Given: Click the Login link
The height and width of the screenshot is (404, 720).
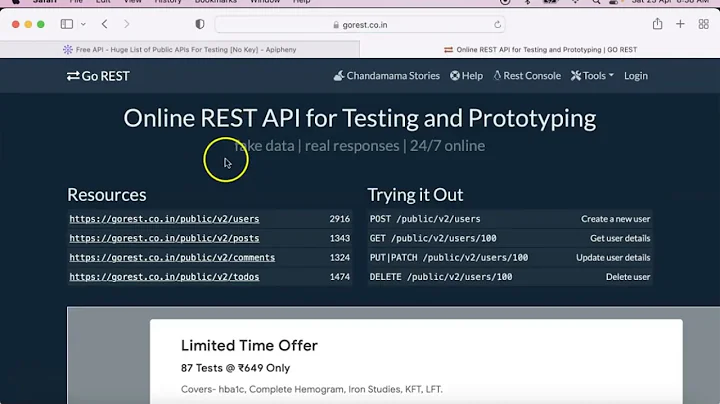Looking at the screenshot, I should point(636,76).
